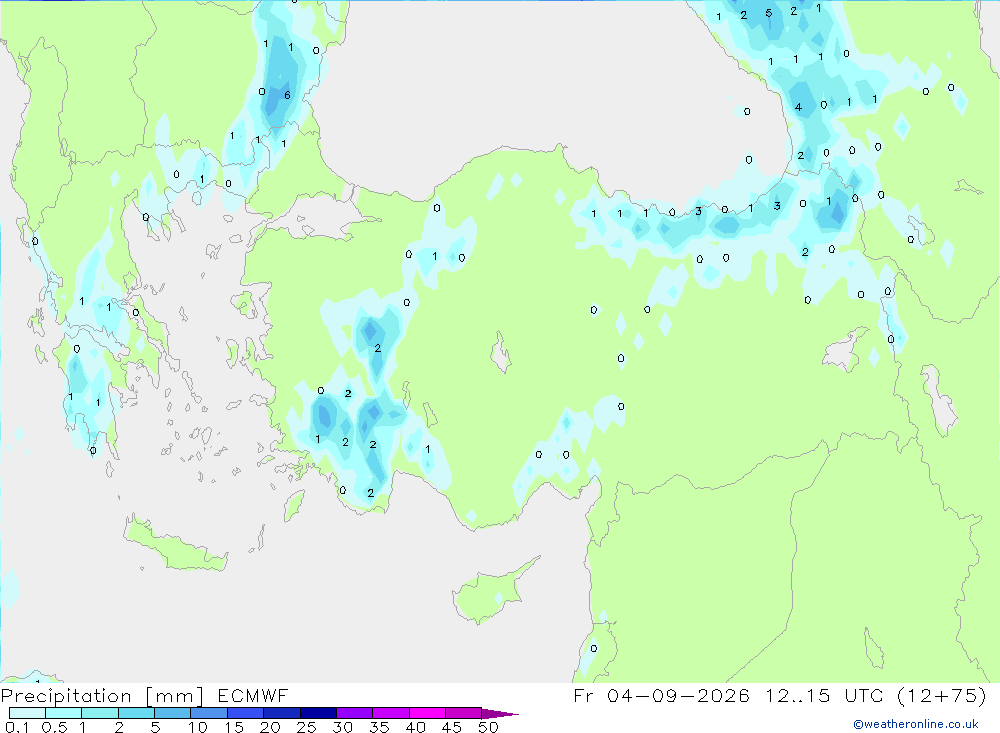Click the ECMWF model label
This screenshot has width=1000, height=733.
(253, 695)
